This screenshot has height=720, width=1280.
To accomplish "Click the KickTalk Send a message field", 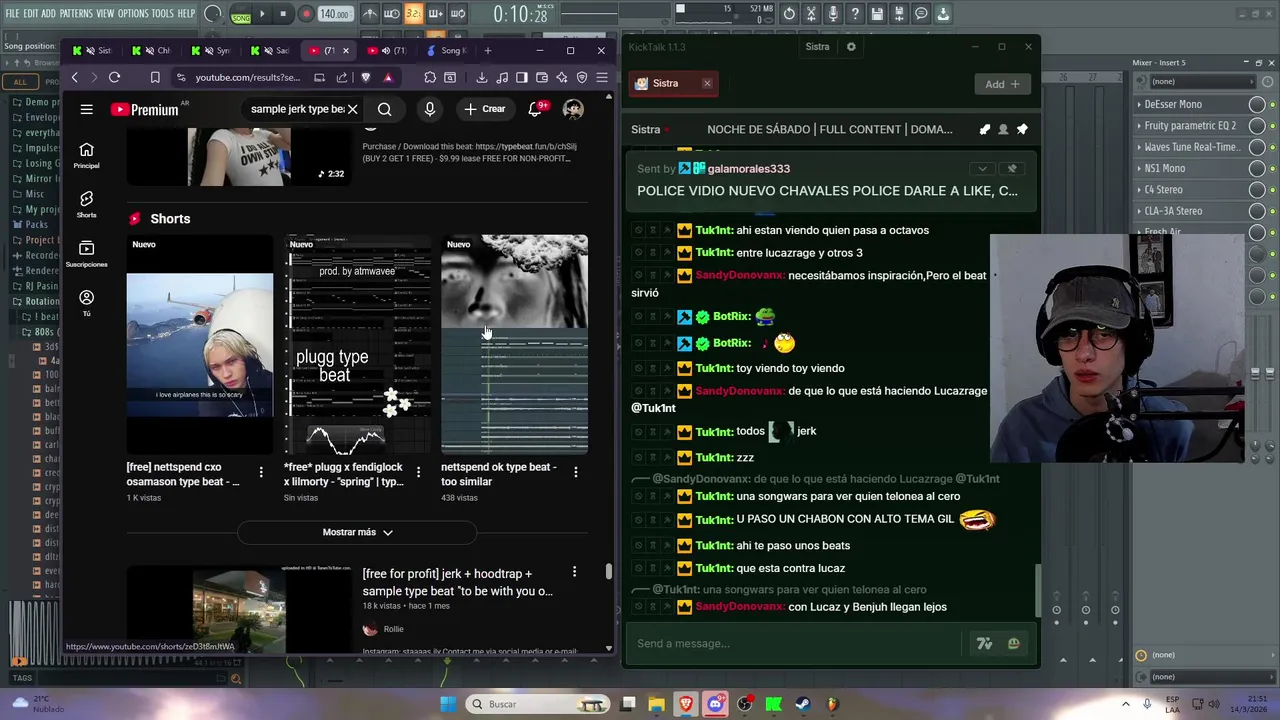I will [795, 643].
